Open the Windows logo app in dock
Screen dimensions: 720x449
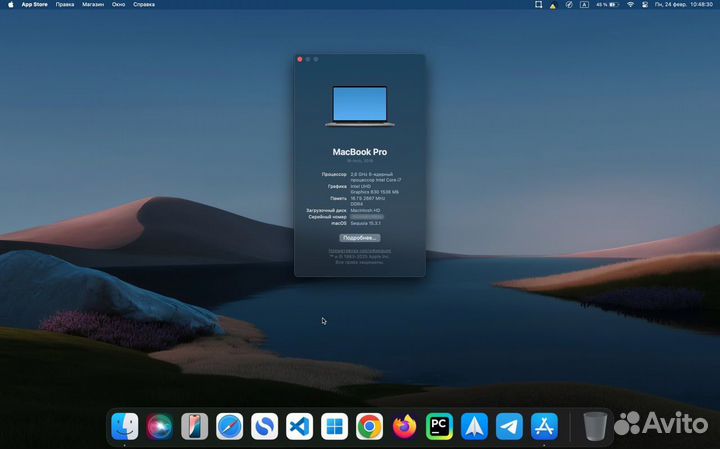(x=334, y=427)
